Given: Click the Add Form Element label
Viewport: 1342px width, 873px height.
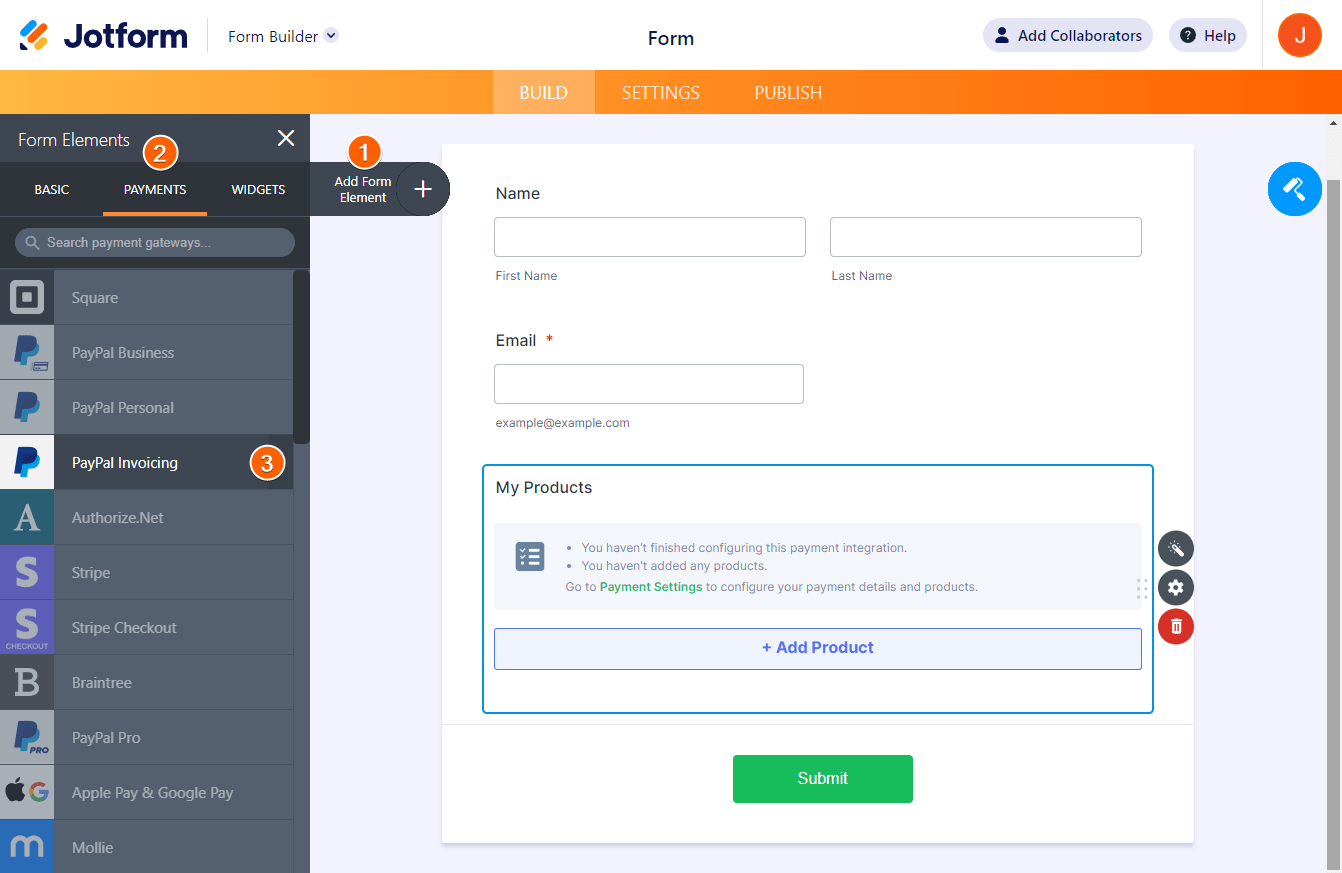Looking at the screenshot, I should coord(362,190).
